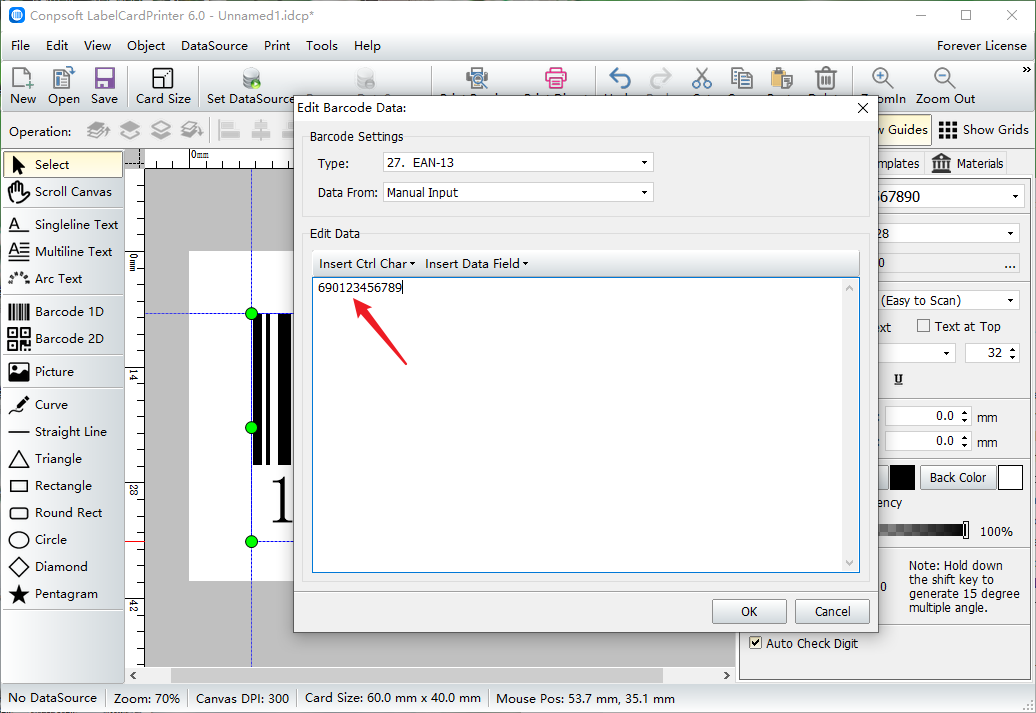The image size is (1036, 713).
Task: Select the Round Rect shape tool
Action: pos(63,513)
